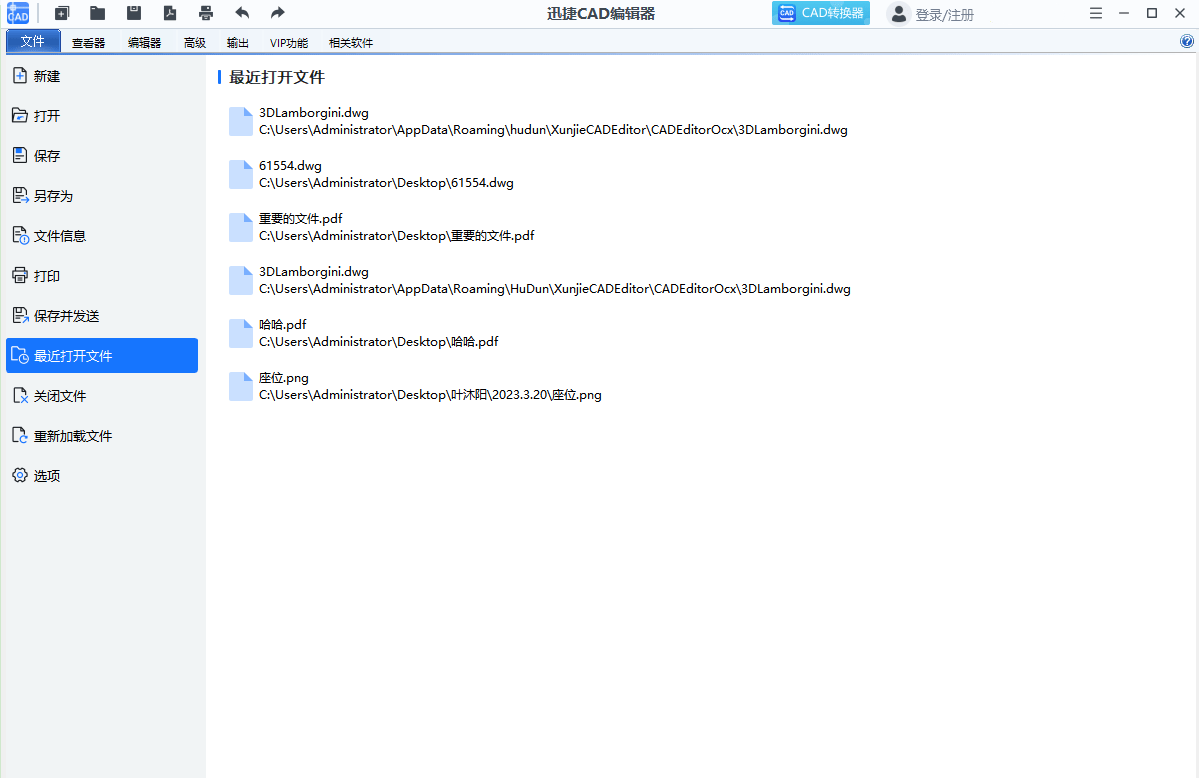Open 文件信息 from the sidebar
This screenshot has width=1199, height=778.
(102, 236)
